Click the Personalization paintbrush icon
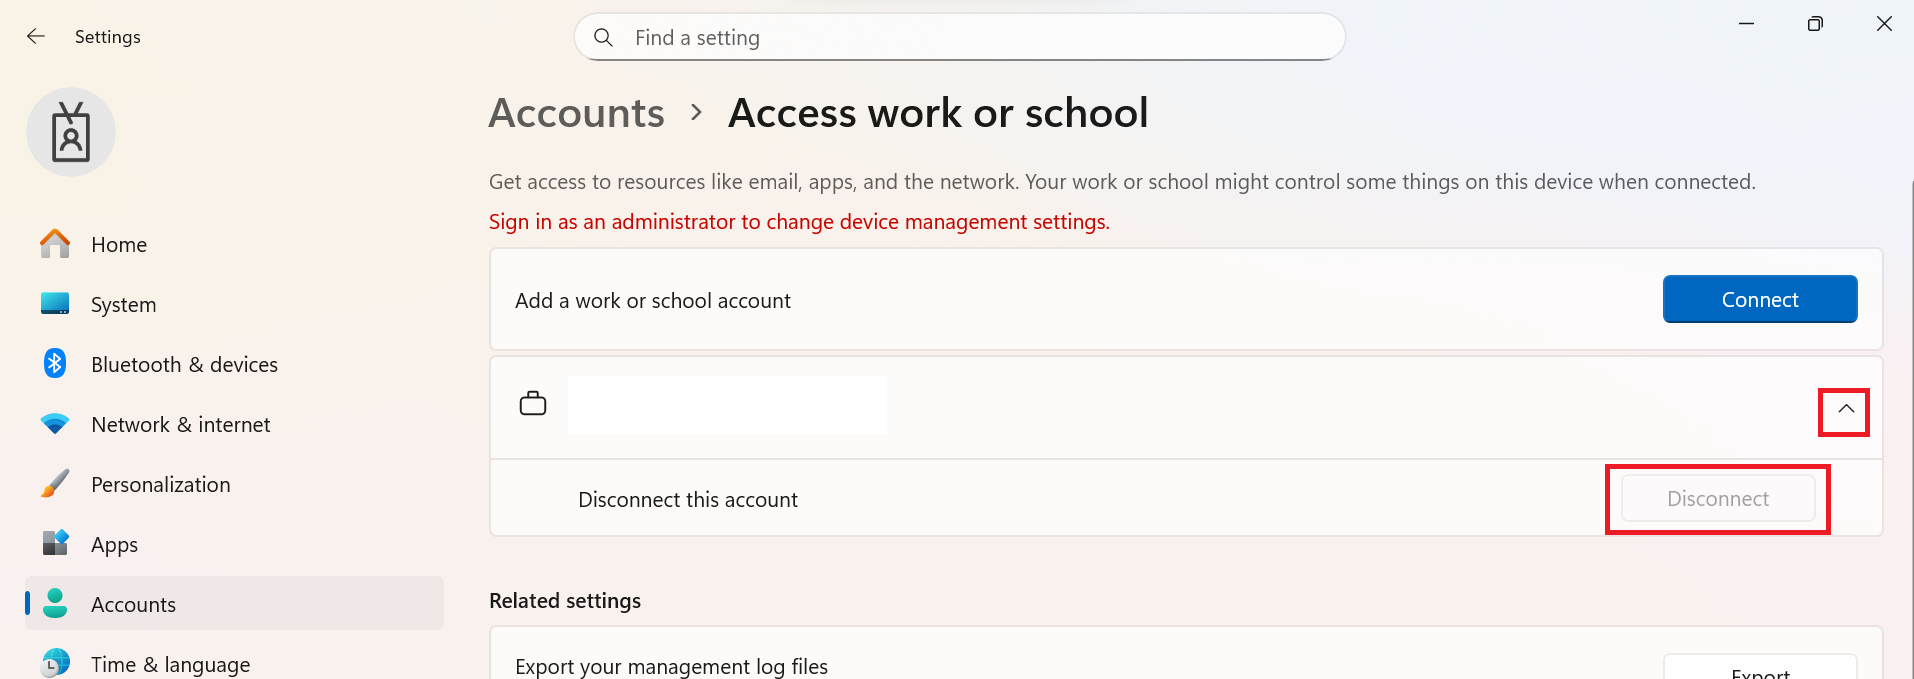 tap(55, 484)
